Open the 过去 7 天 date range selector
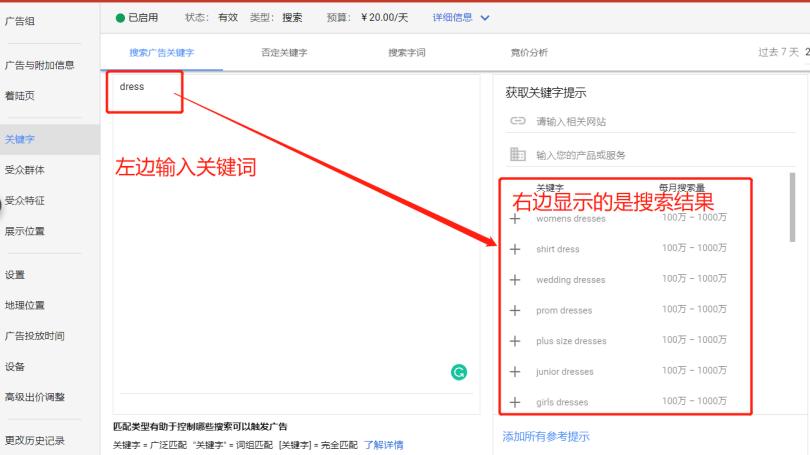 pyautogui.click(x=778, y=52)
